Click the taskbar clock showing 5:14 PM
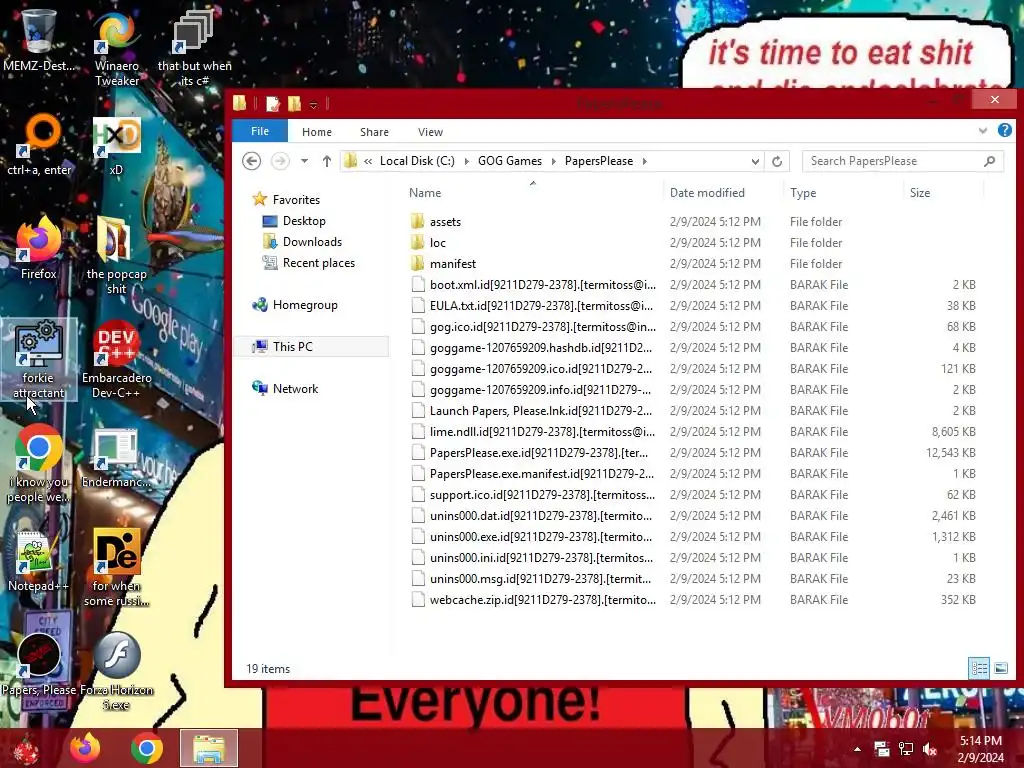 [981, 749]
